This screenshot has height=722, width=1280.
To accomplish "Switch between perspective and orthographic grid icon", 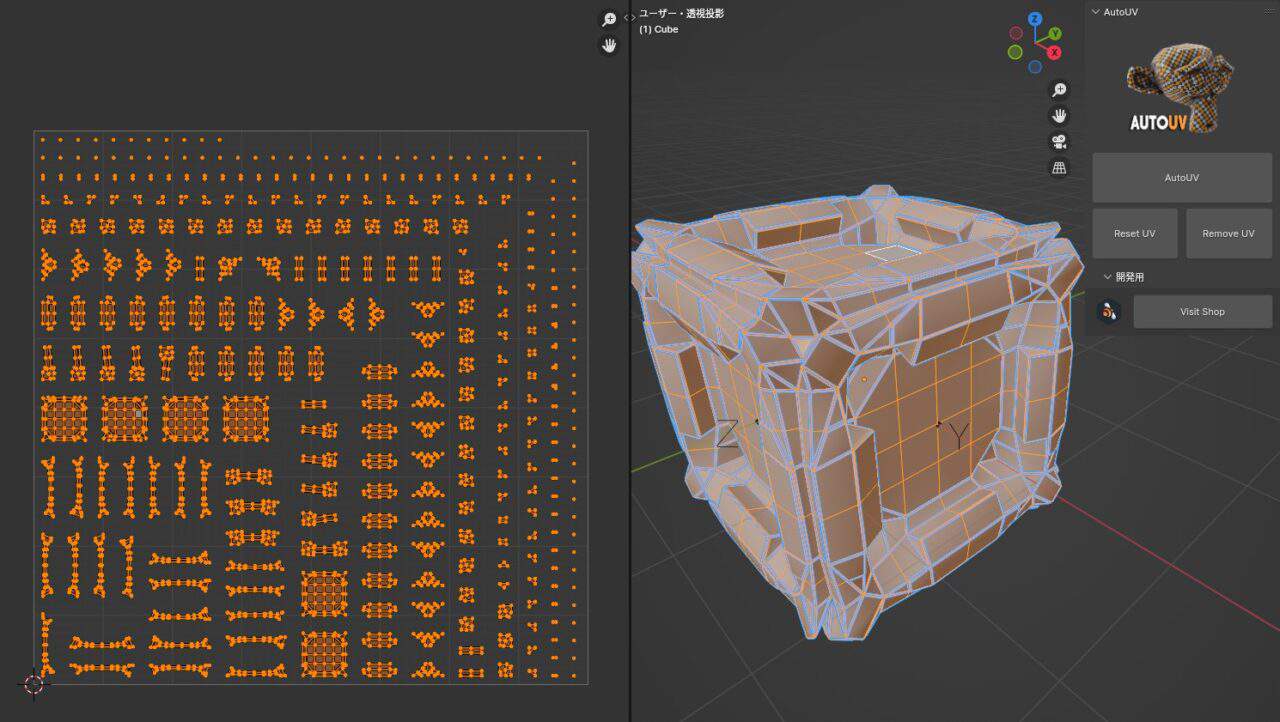I will coord(1059,168).
